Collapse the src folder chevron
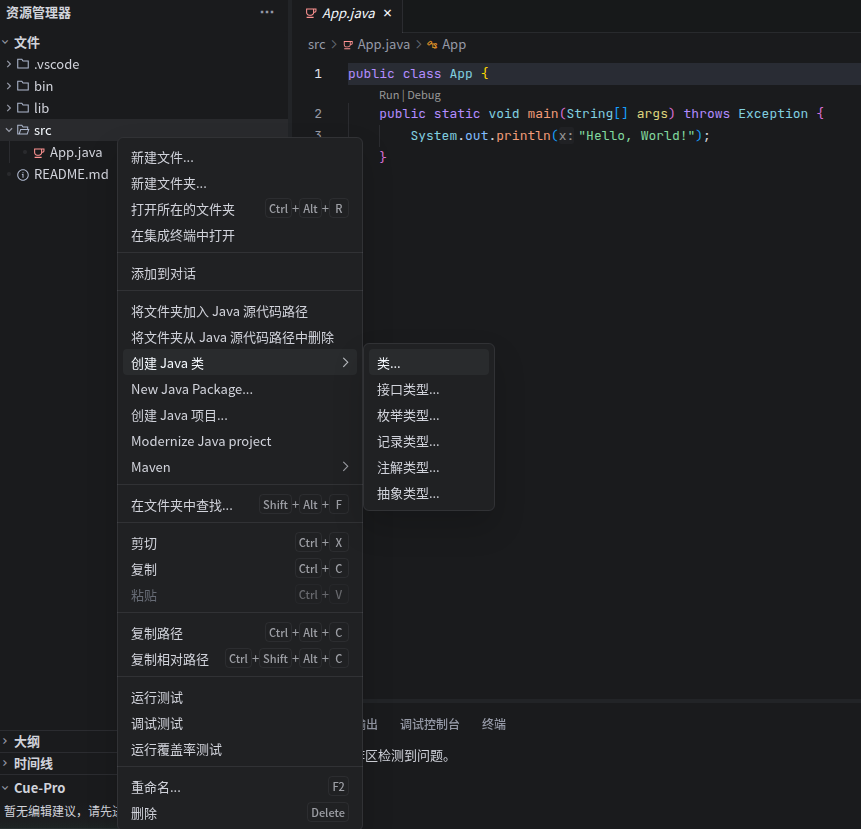 [8, 130]
